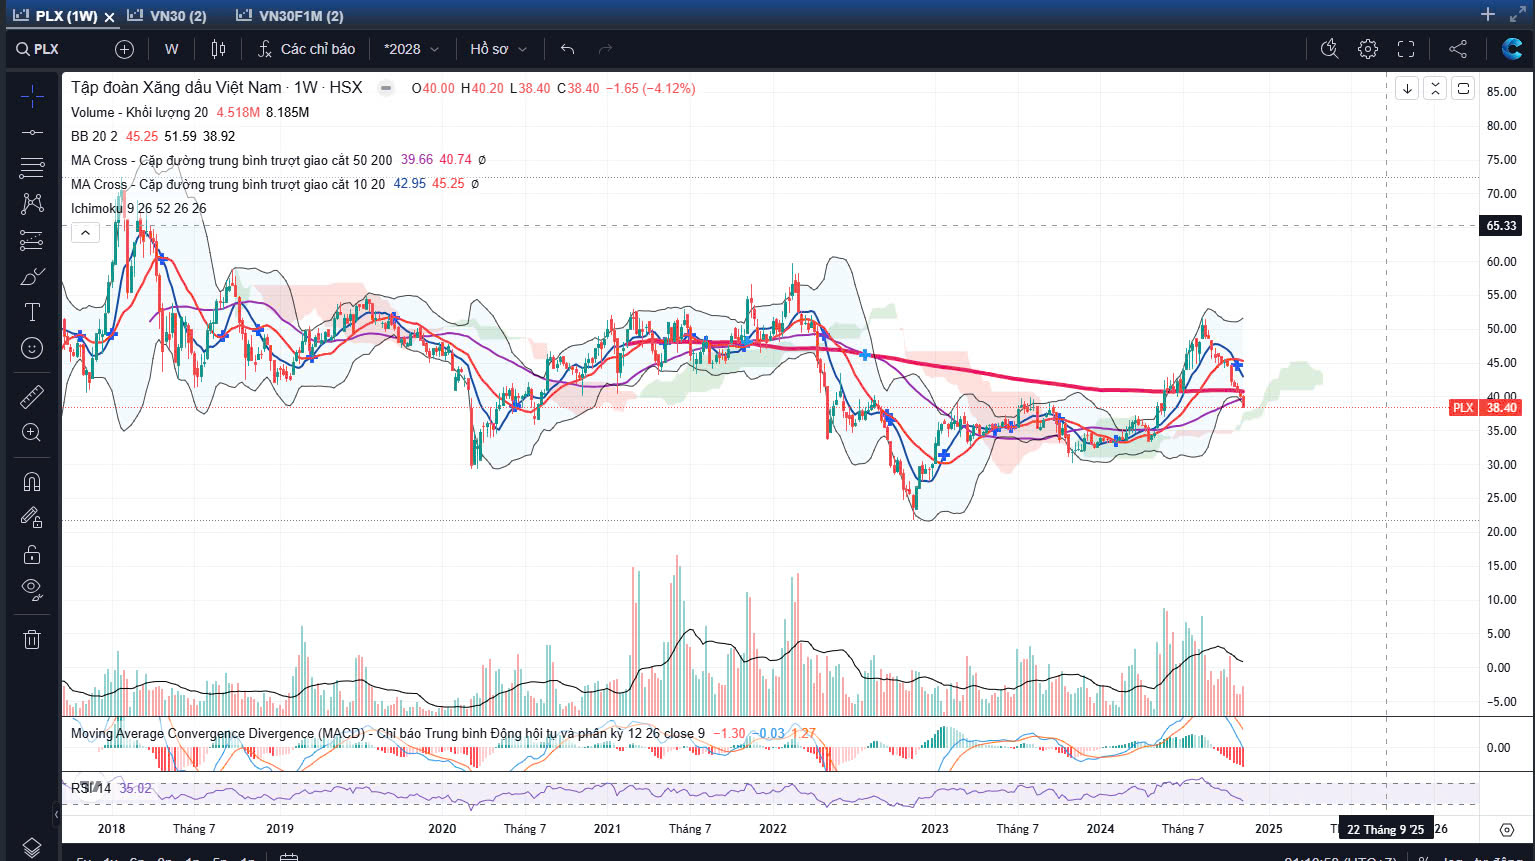Toggle stay in drawing mode pencil-lock
Image resolution: width=1535 pixels, height=861 pixels.
point(32,518)
